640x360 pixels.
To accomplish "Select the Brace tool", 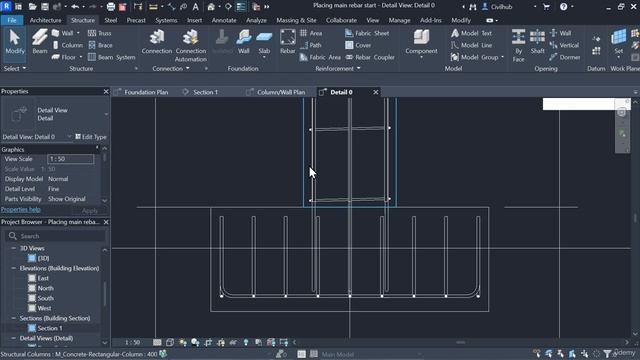I will tap(100, 45).
